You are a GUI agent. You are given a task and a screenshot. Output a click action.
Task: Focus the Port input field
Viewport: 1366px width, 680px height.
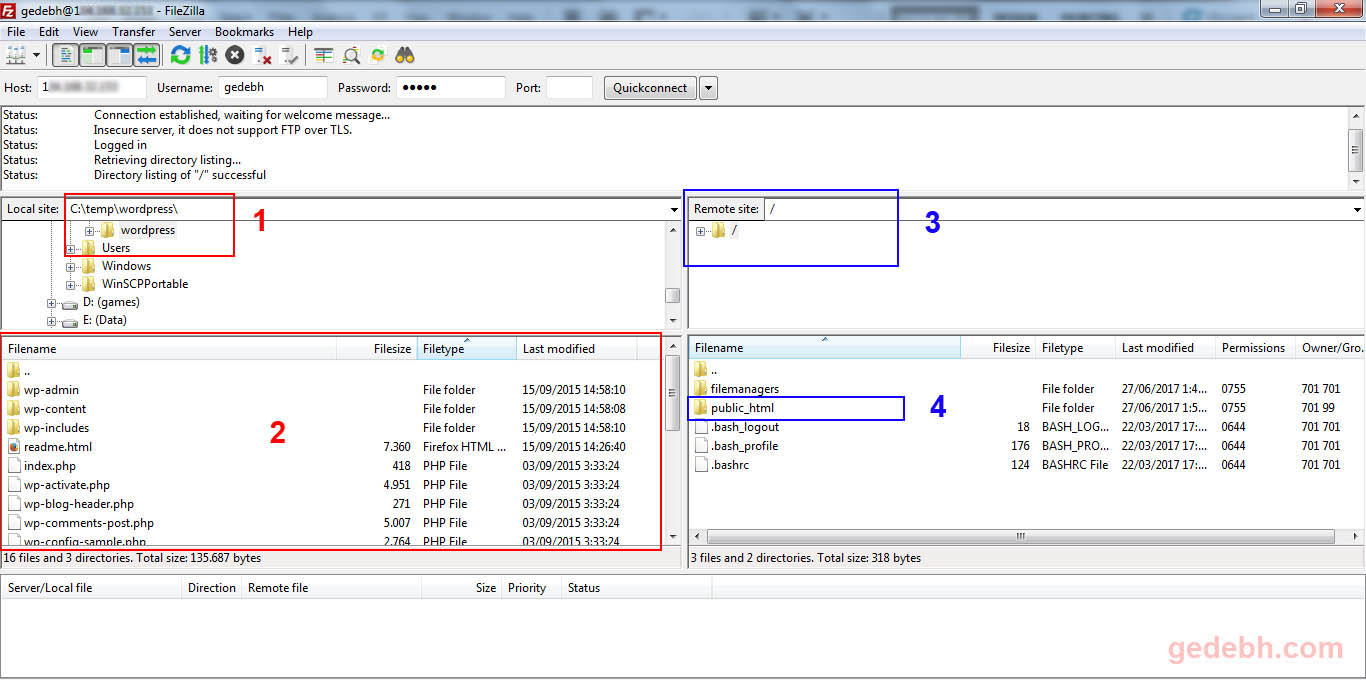(x=569, y=88)
